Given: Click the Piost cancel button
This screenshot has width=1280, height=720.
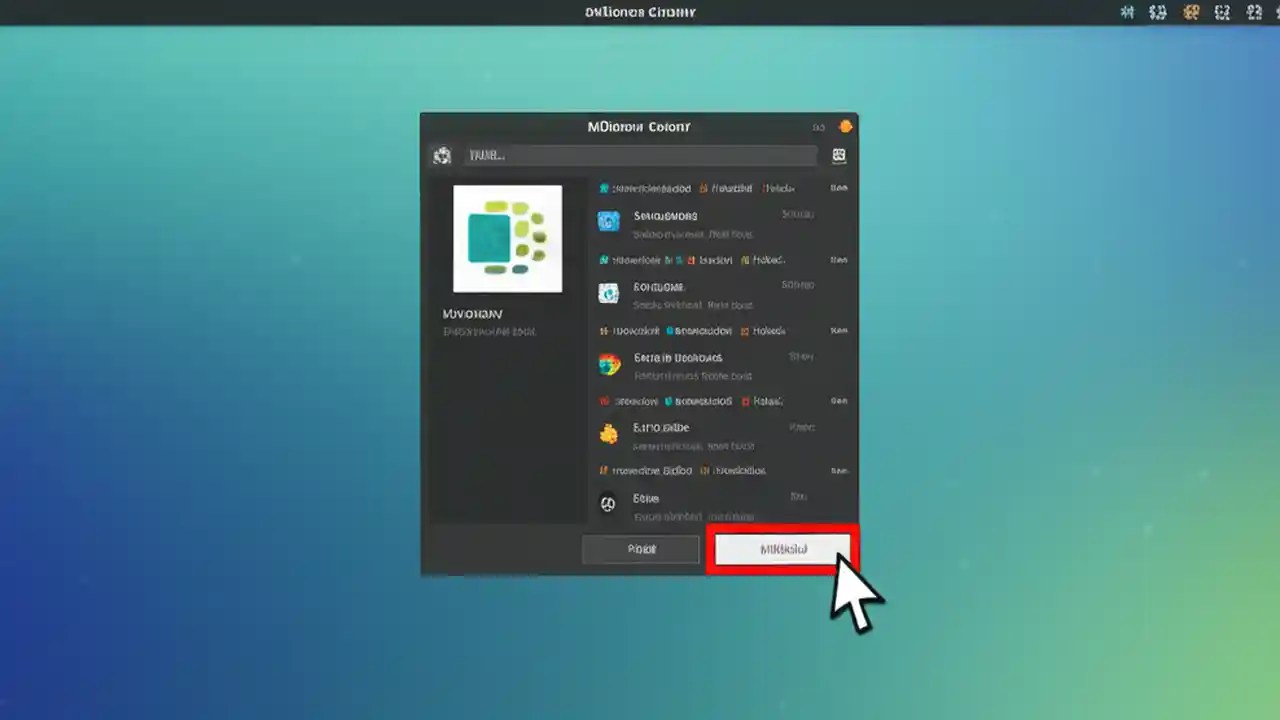Looking at the screenshot, I should (641, 548).
